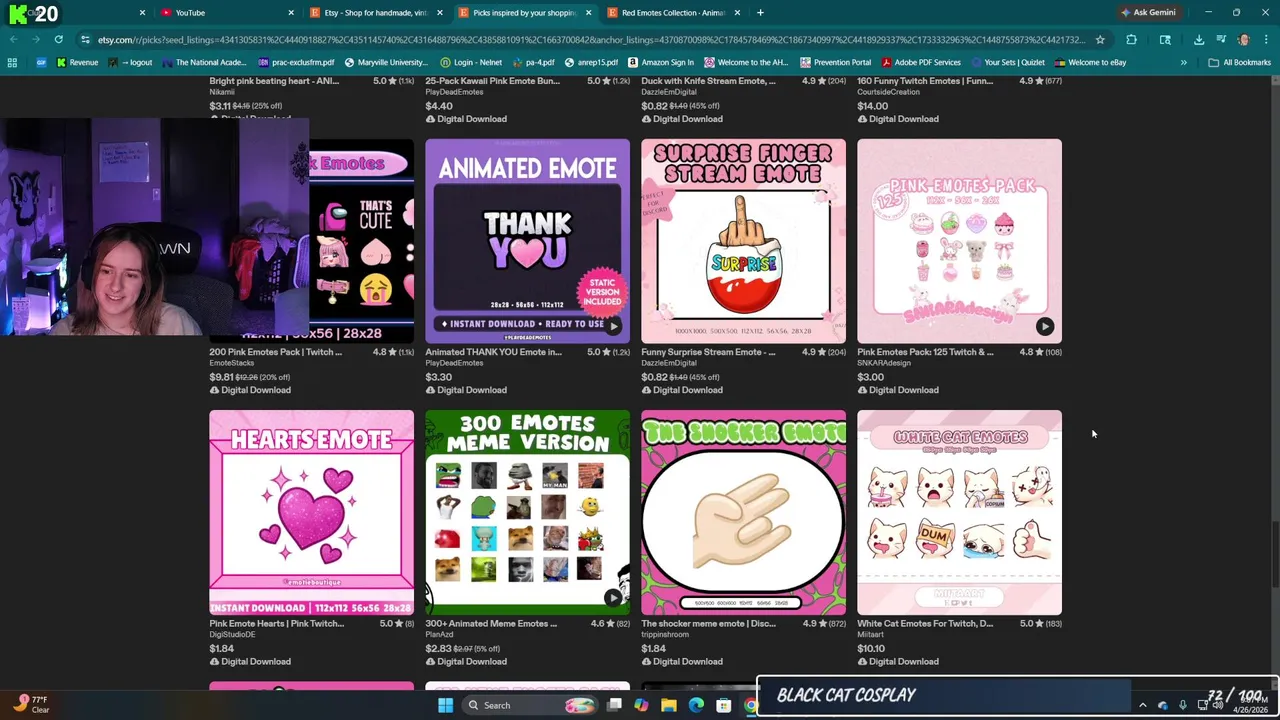Open White Cat Emotes listing image
1280x720 pixels.
click(x=959, y=512)
